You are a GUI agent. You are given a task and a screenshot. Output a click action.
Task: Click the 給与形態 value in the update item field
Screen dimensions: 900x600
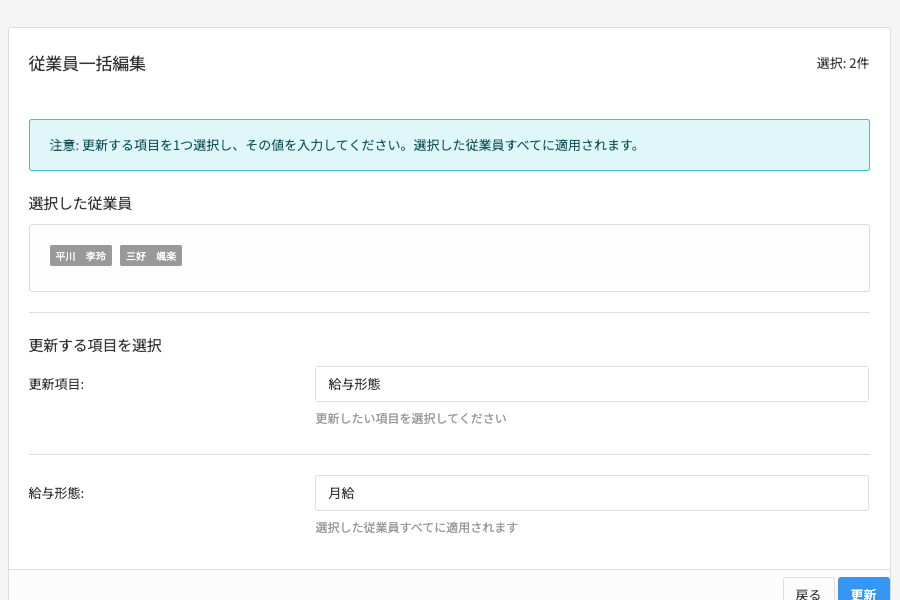coord(354,384)
